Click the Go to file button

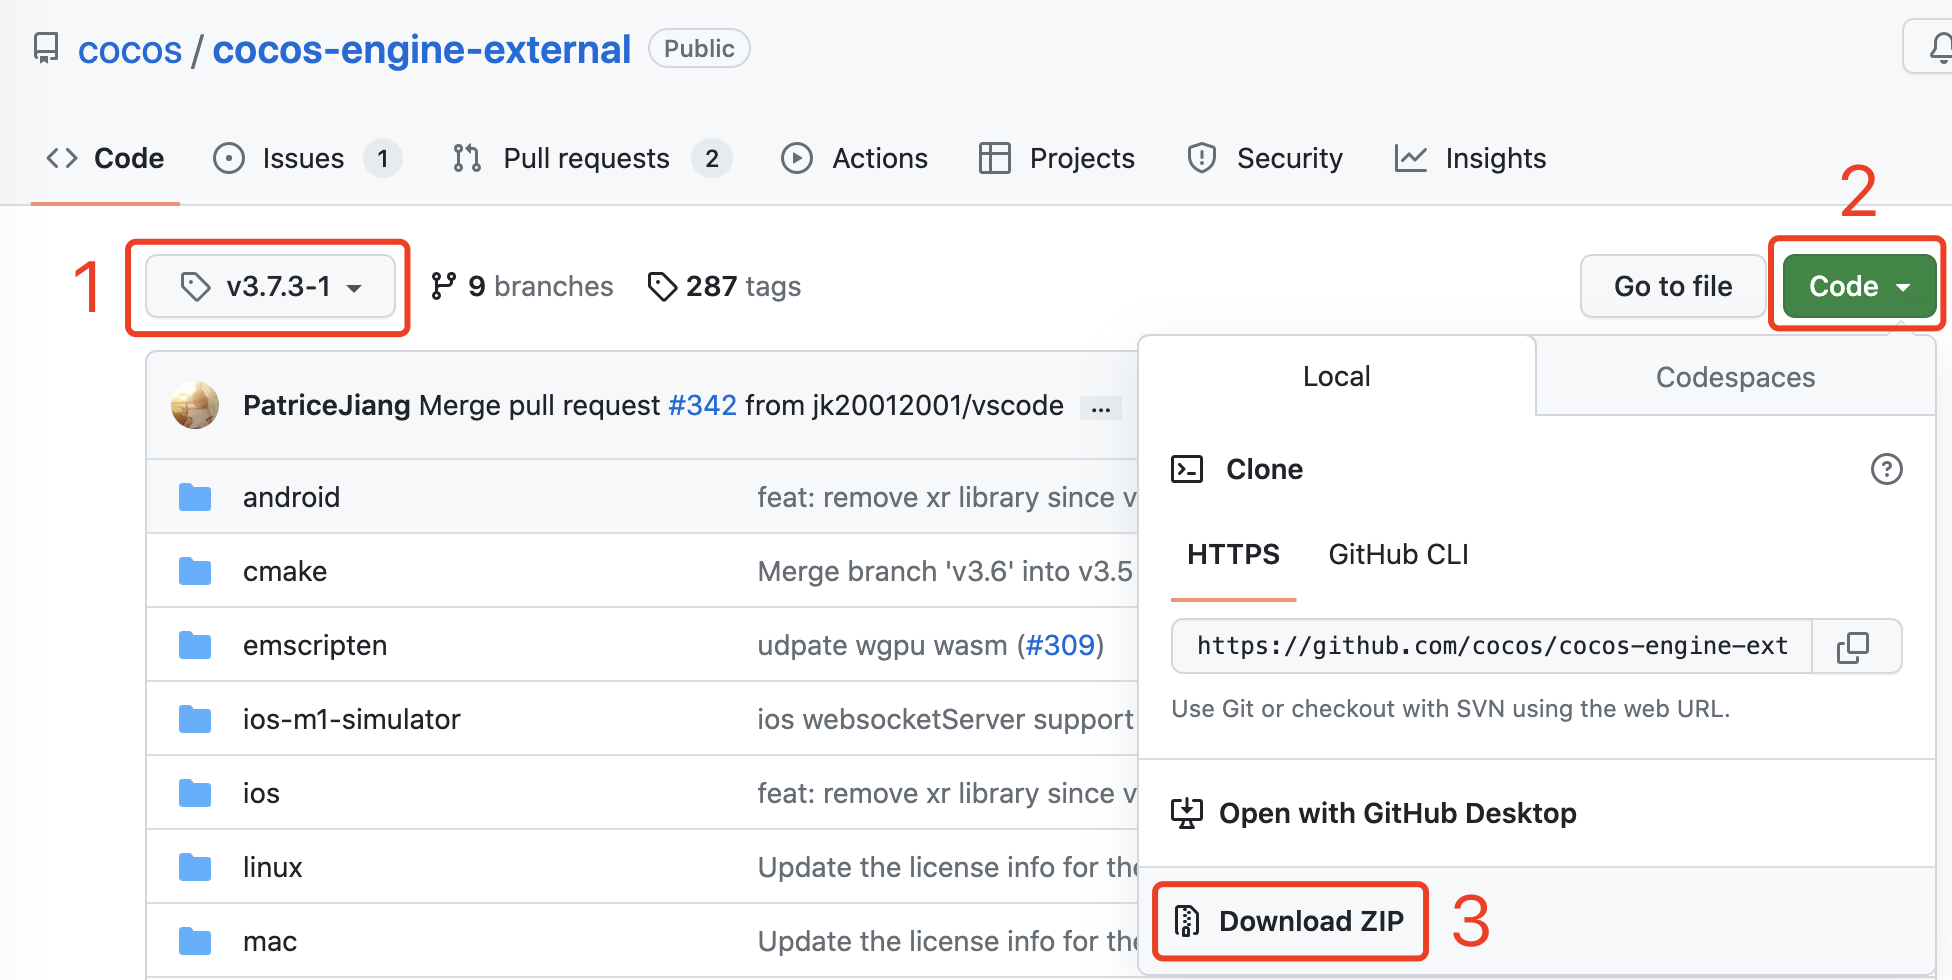1673,286
